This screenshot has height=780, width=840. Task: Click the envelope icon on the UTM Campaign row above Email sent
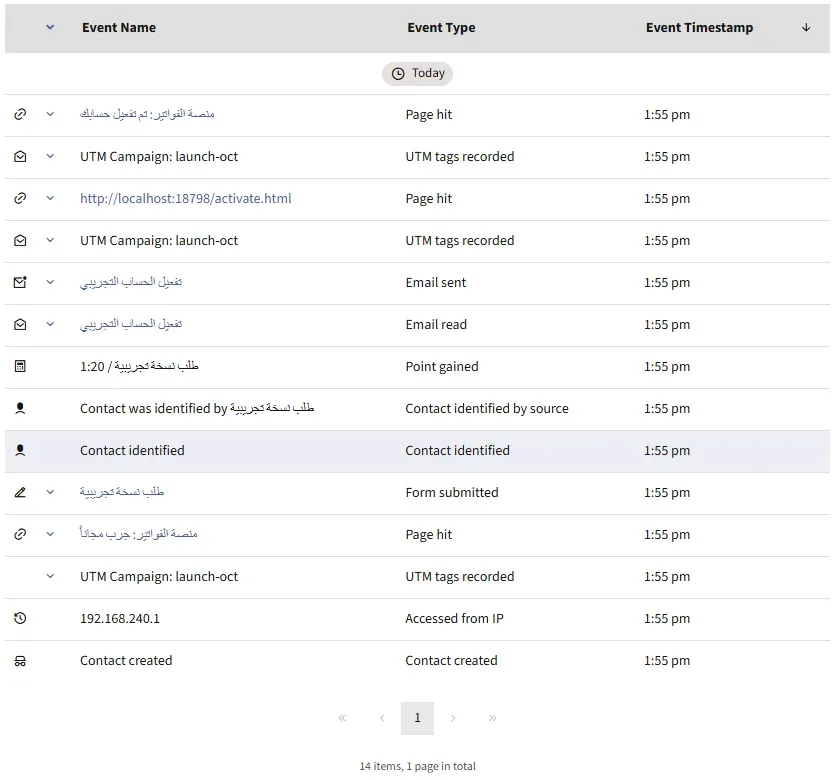pyautogui.click(x=20, y=241)
